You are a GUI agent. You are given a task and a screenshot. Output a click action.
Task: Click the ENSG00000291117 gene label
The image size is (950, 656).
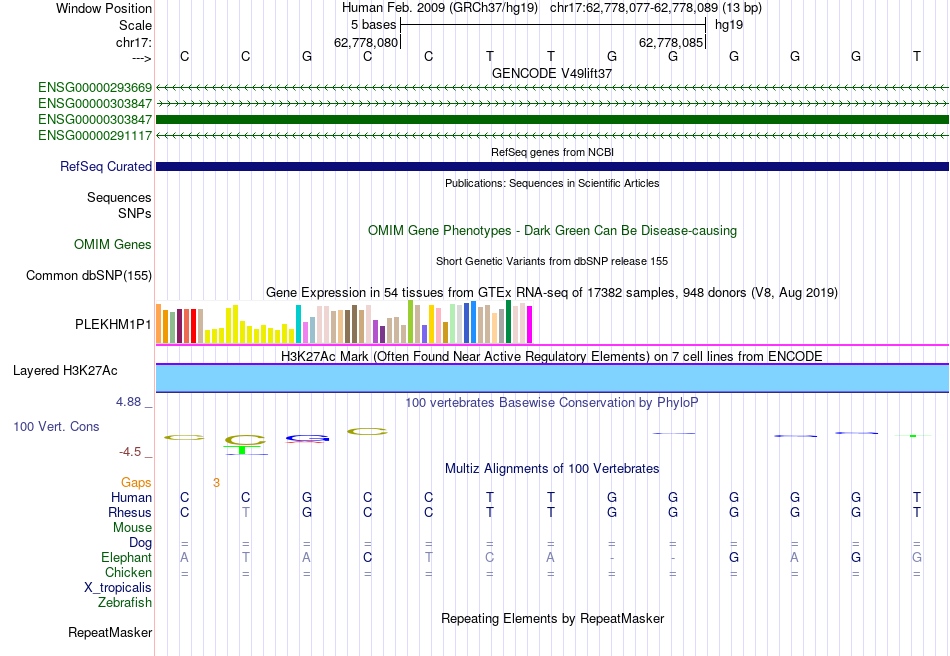(x=95, y=136)
